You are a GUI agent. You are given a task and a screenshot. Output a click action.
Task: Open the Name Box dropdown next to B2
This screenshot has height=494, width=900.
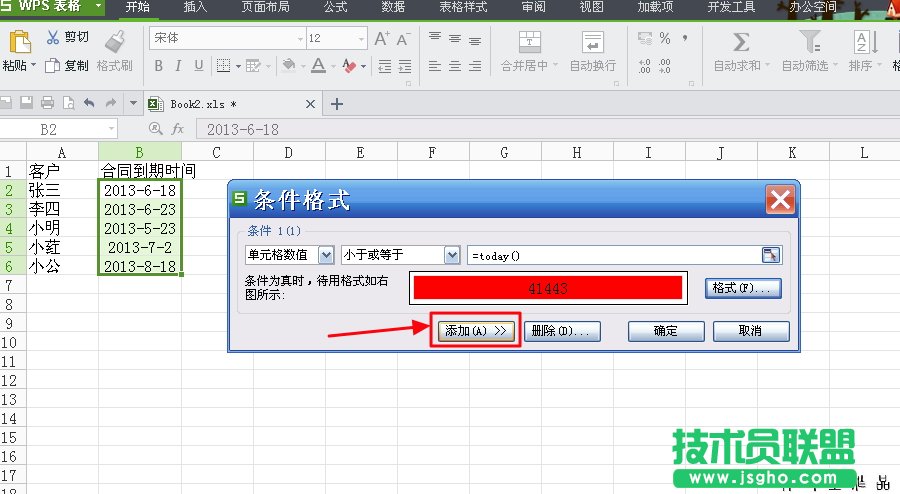click(x=111, y=129)
